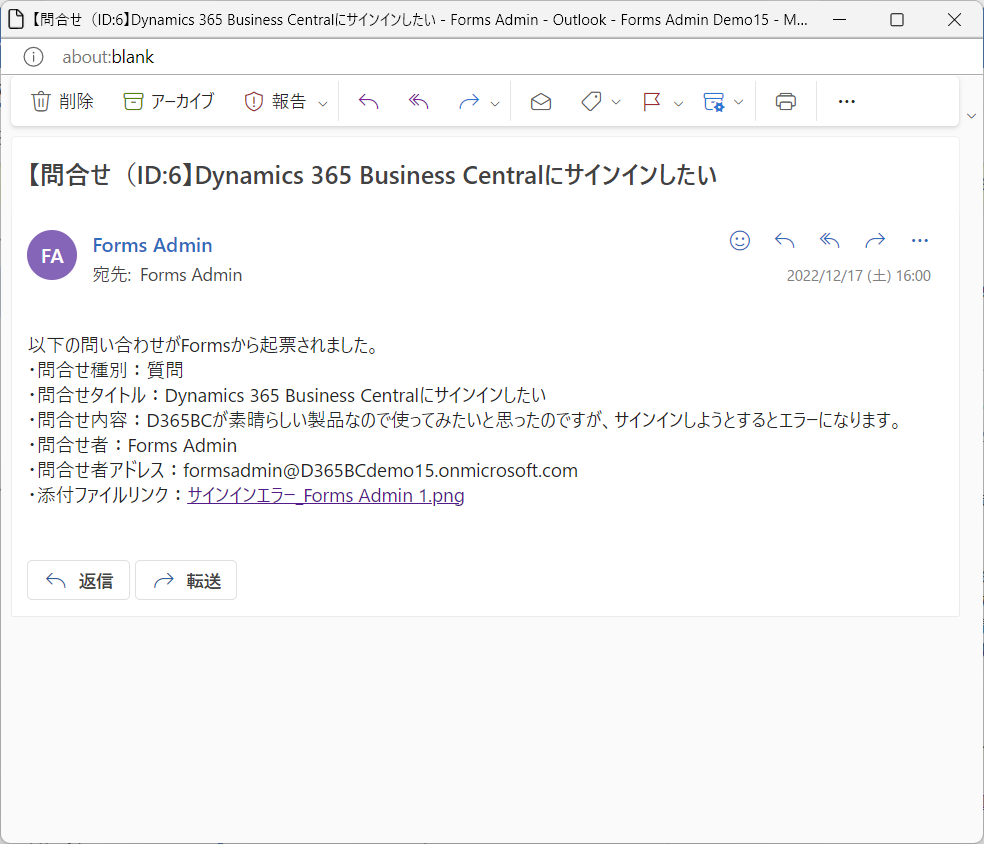Expand the 報告 dropdown arrow
This screenshot has width=984, height=844.
point(323,103)
